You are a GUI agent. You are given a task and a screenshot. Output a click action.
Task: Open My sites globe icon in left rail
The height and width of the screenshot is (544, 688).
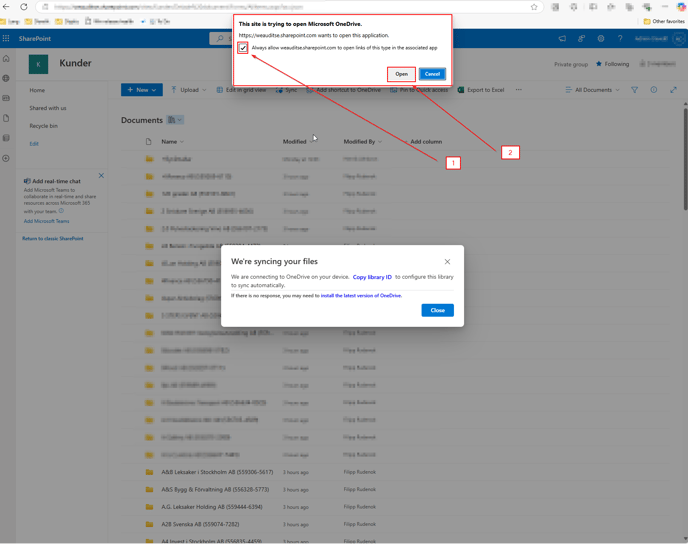click(x=6, y=78)
